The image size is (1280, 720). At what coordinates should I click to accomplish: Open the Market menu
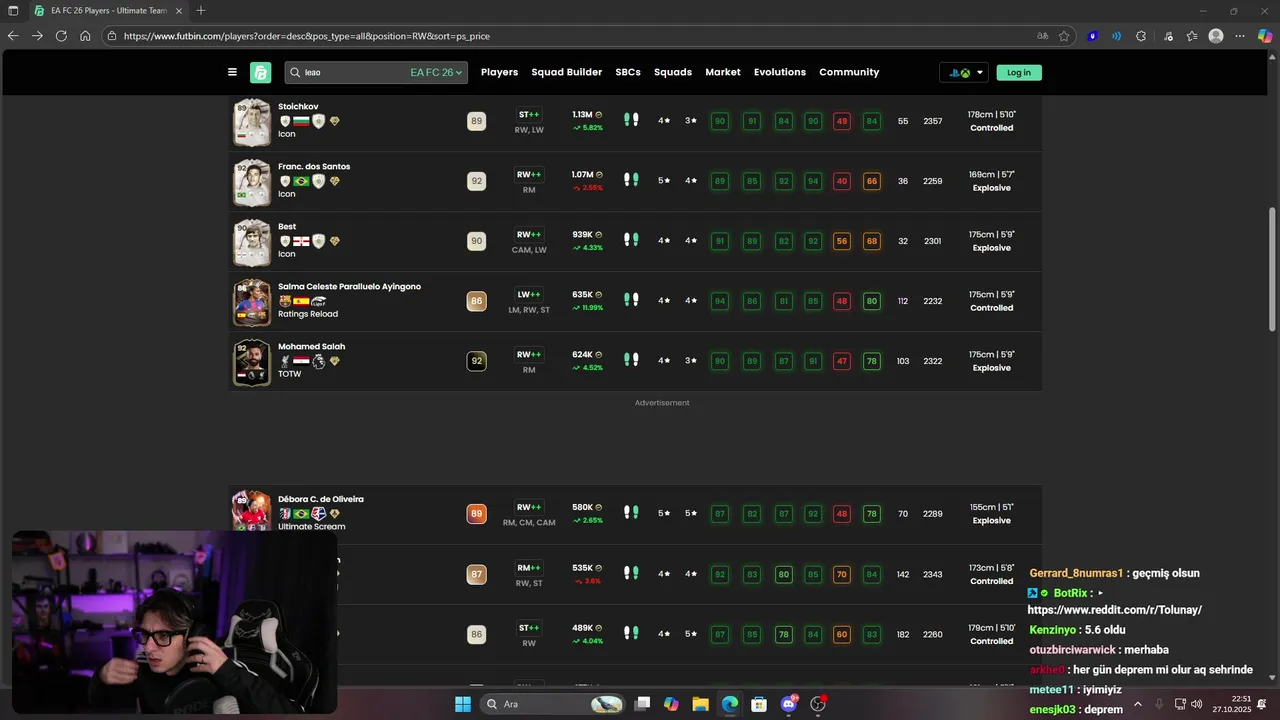click(x=723, y=72)
